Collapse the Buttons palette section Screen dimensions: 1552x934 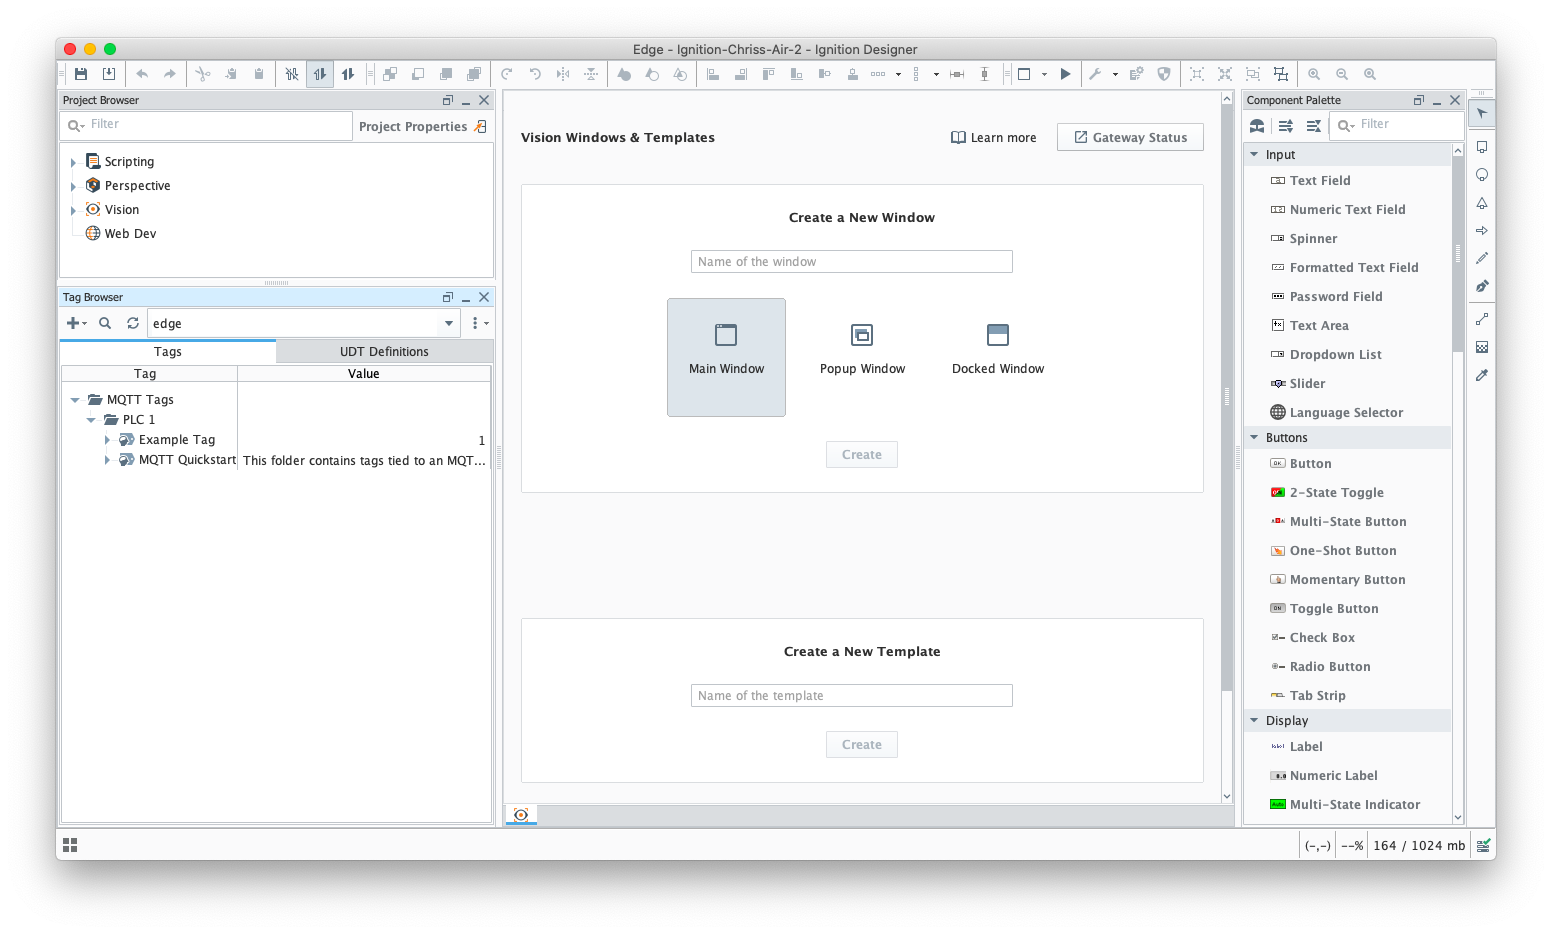click(x=1254, y=437)
